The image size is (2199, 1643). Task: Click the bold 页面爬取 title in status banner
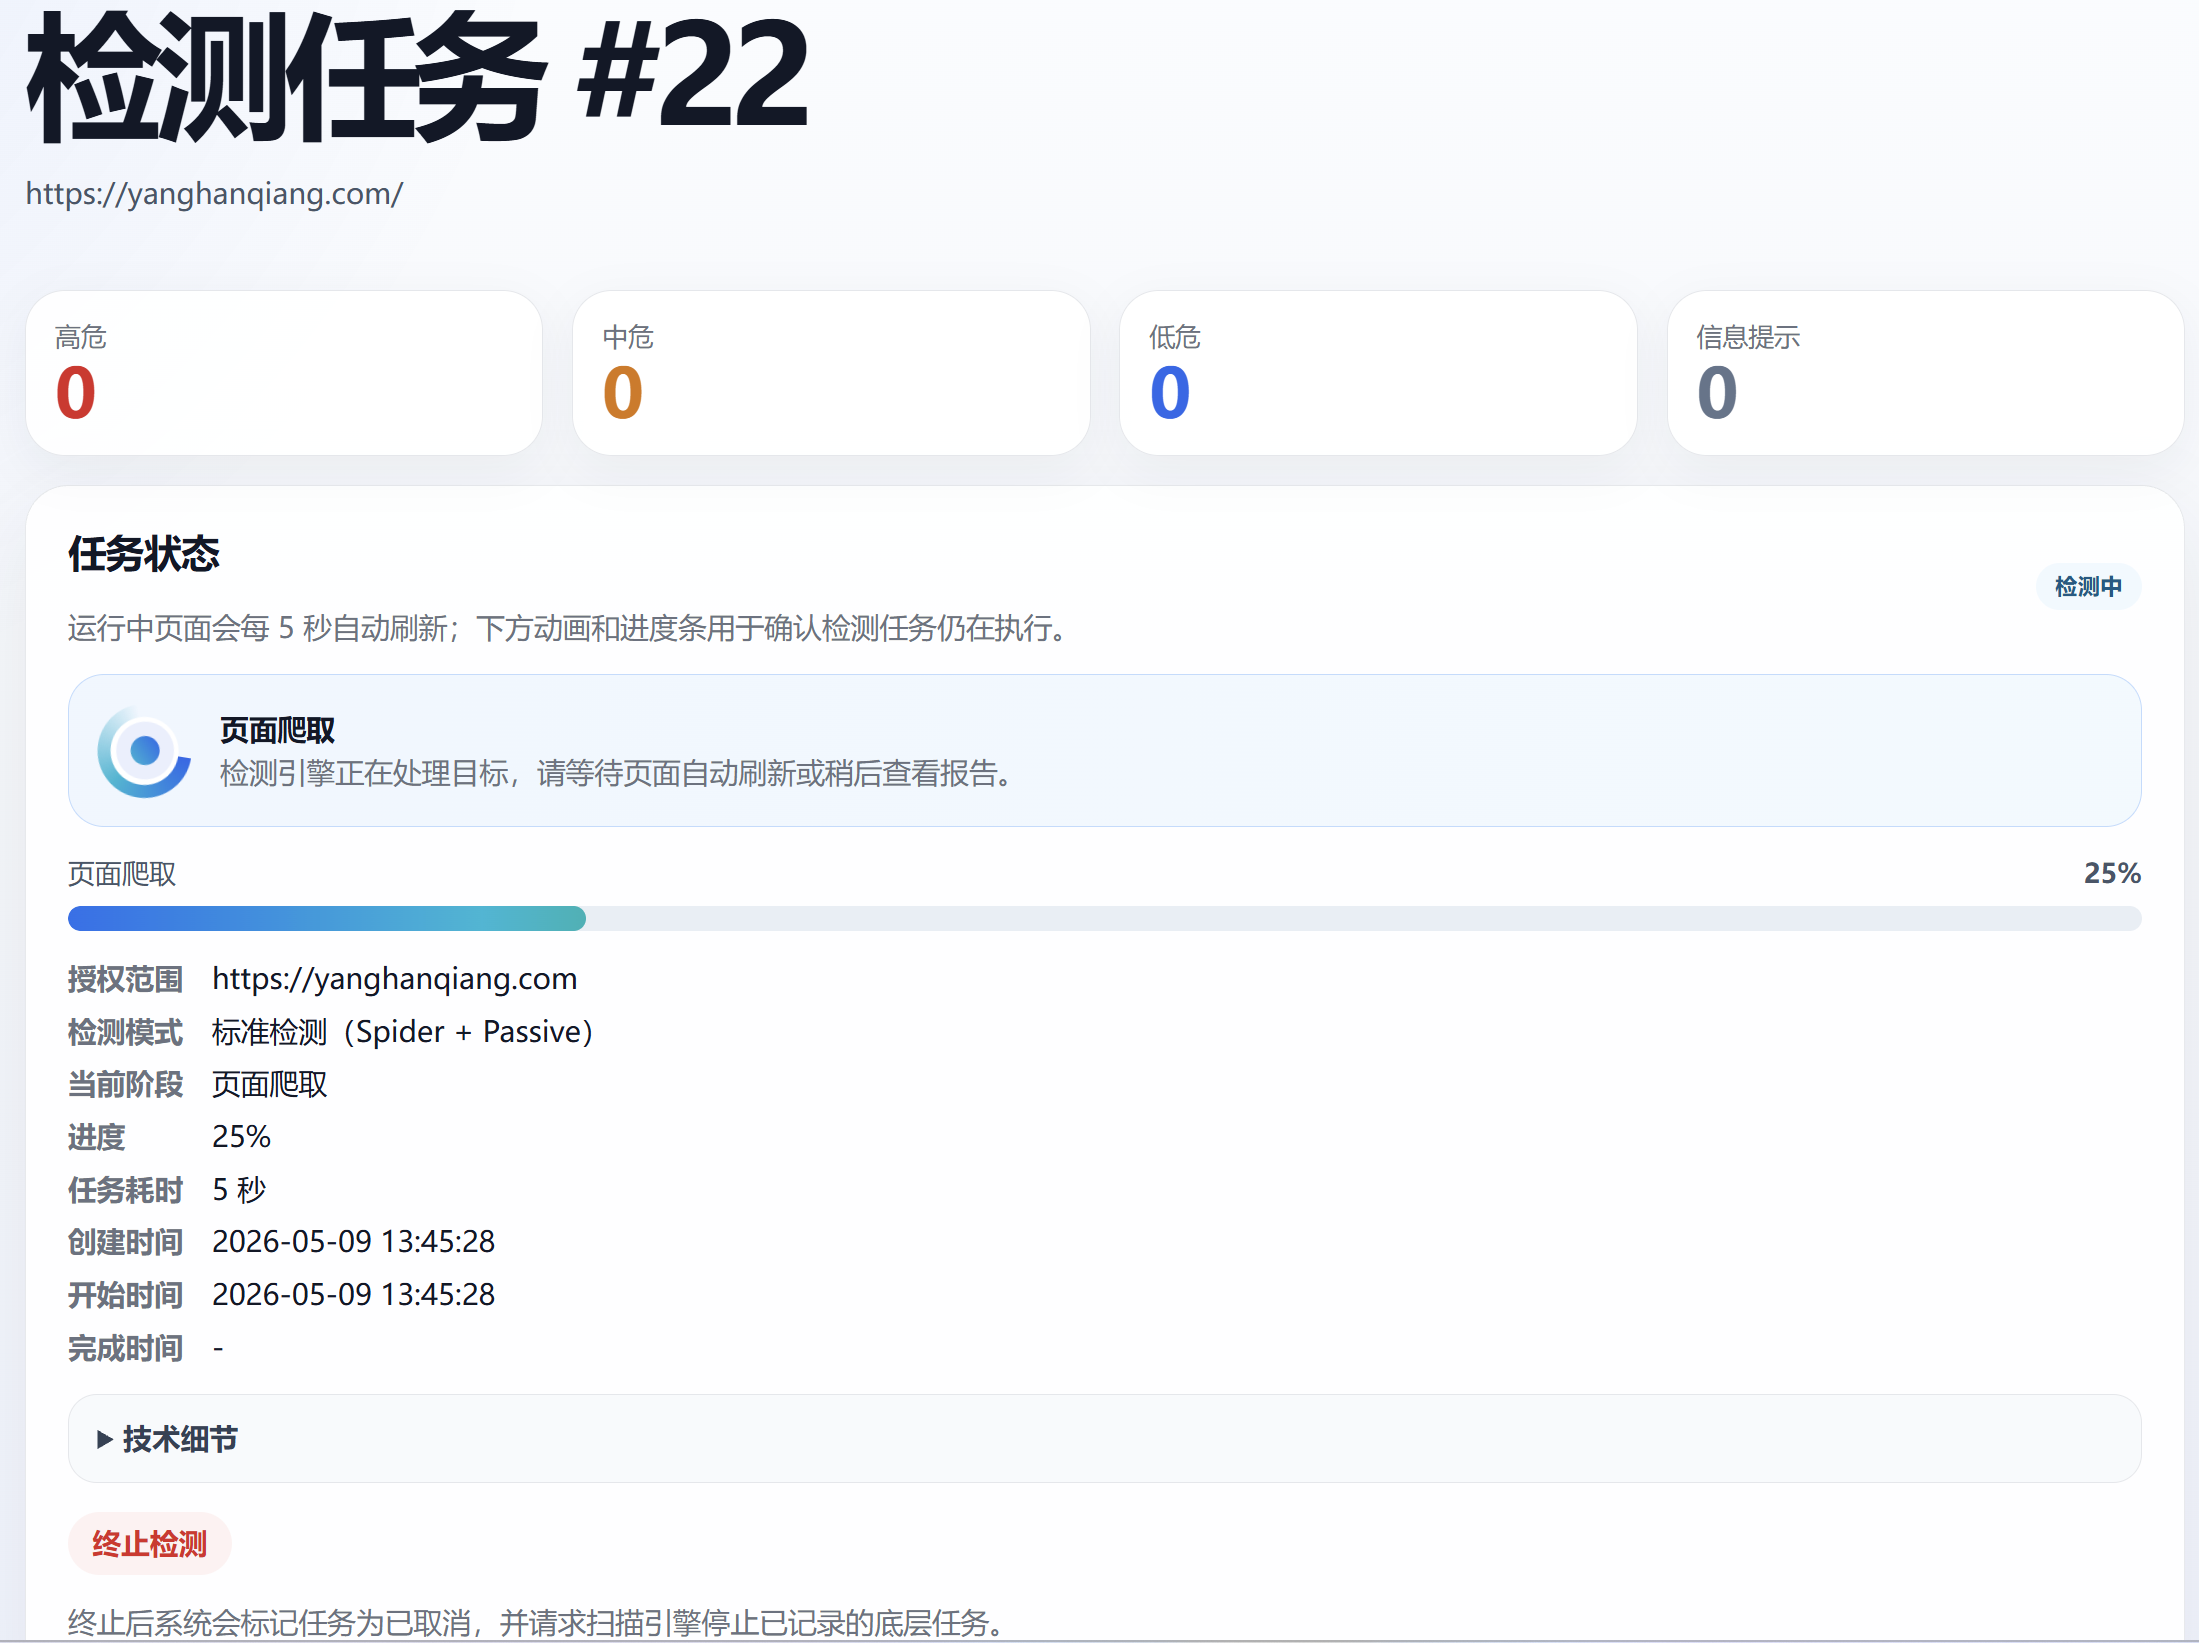pyautogui.click(x=277, y=730)
